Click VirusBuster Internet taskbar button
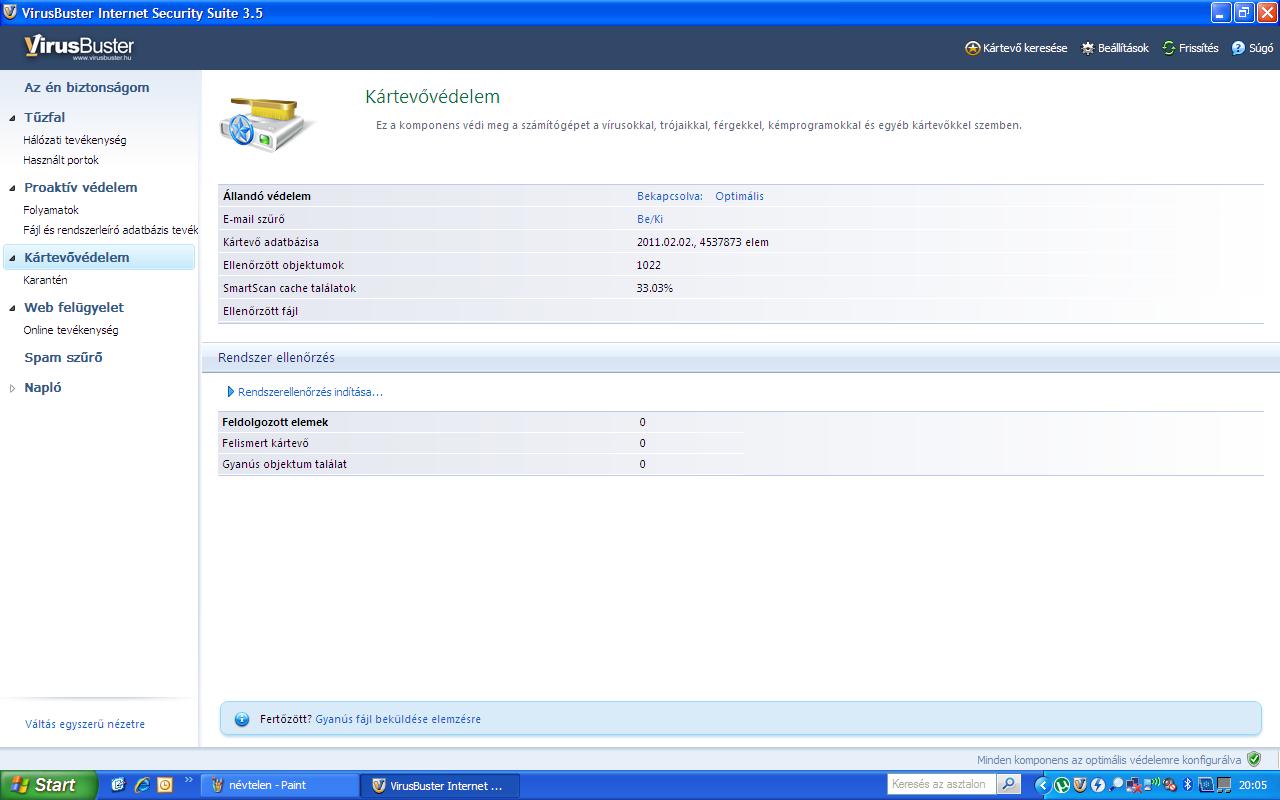The width and height of the screenshot is (1280, 800). point(440,785)
